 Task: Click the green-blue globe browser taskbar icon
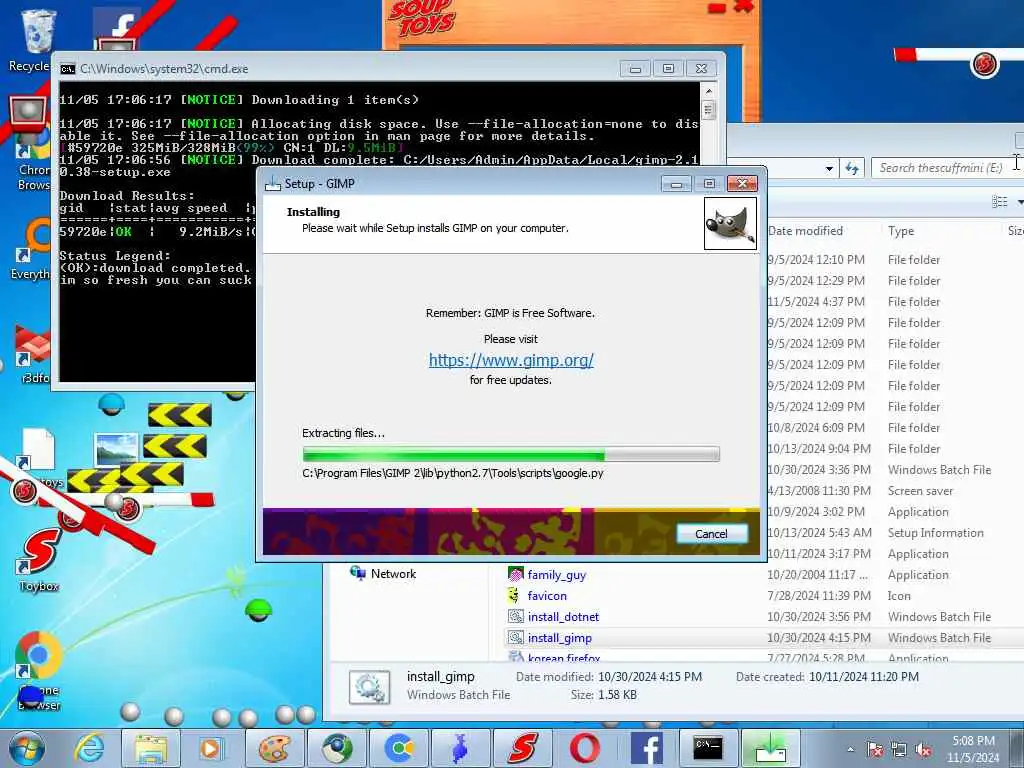337,748
